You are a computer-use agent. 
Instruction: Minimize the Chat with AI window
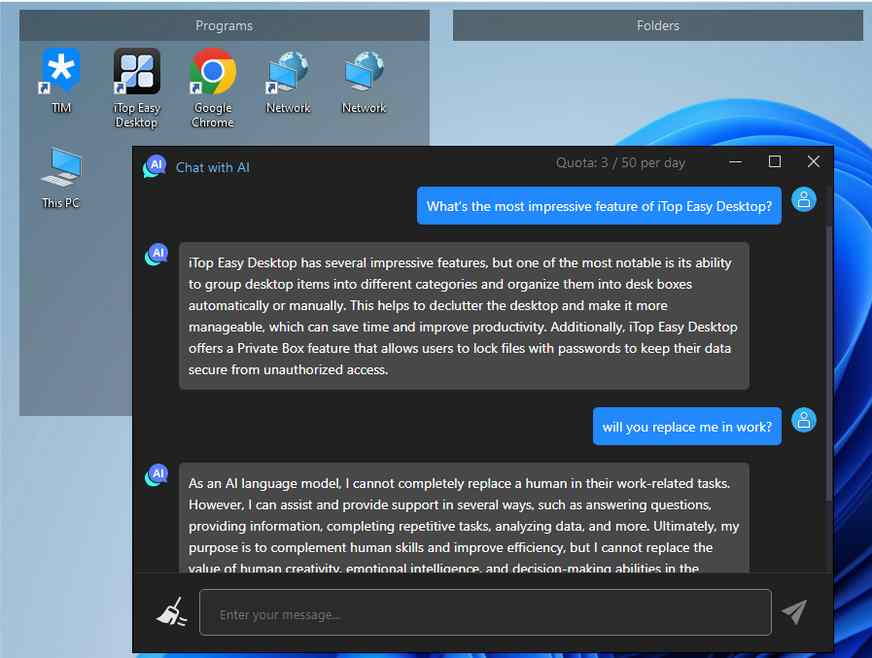[735, 162]
